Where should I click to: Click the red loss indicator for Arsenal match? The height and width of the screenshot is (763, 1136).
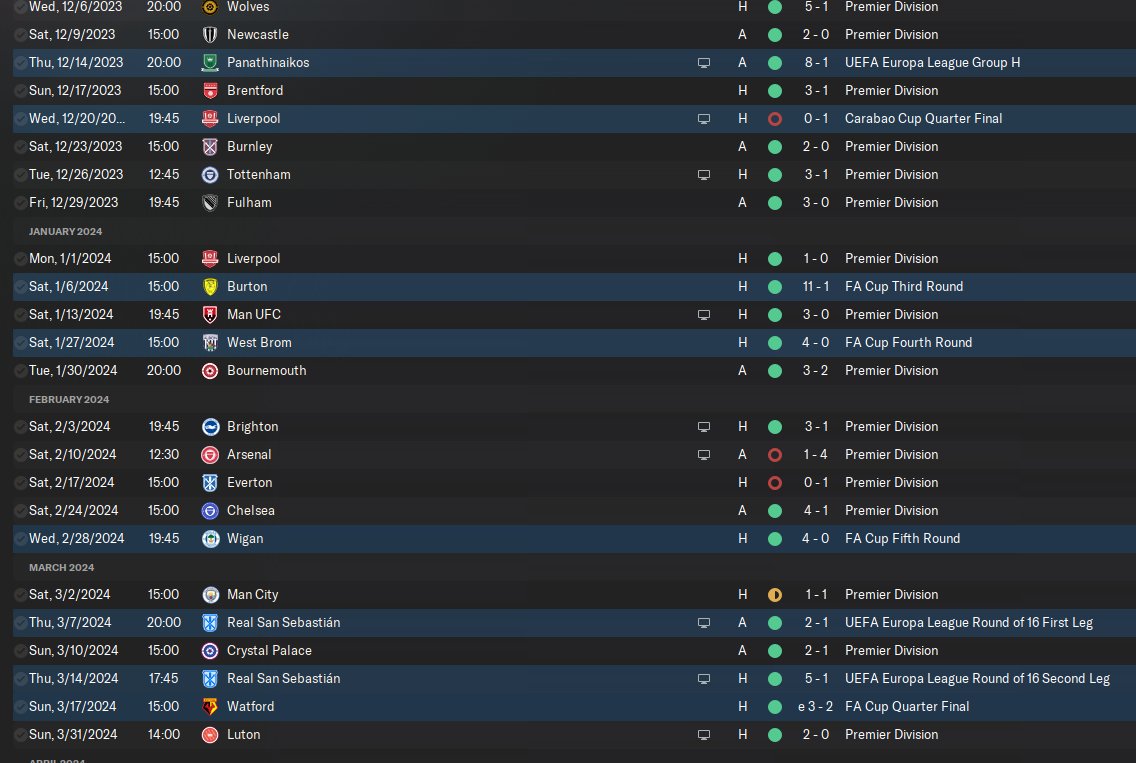[774, 455]
